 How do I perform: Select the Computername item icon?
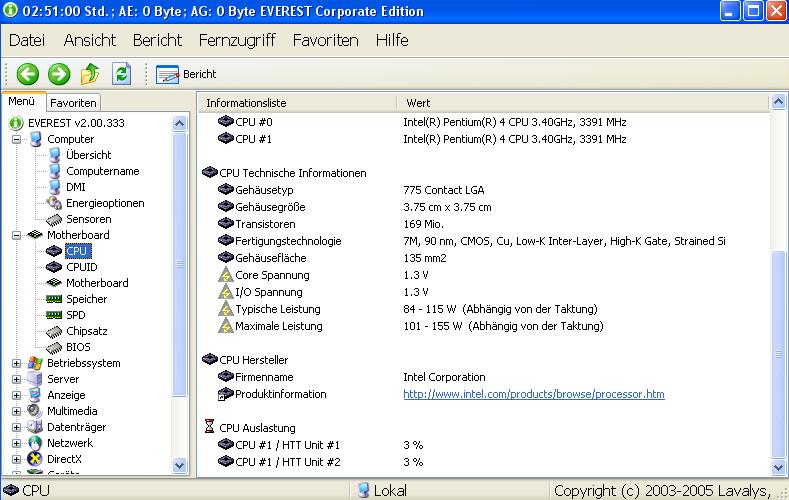(54, 171)
